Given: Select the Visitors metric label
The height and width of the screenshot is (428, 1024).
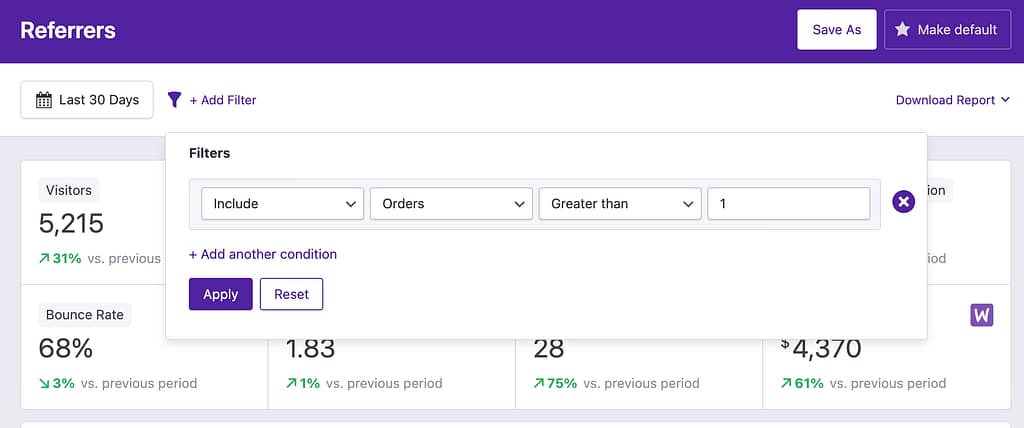Looking at the screenshot, I should (x=69, y=190).
